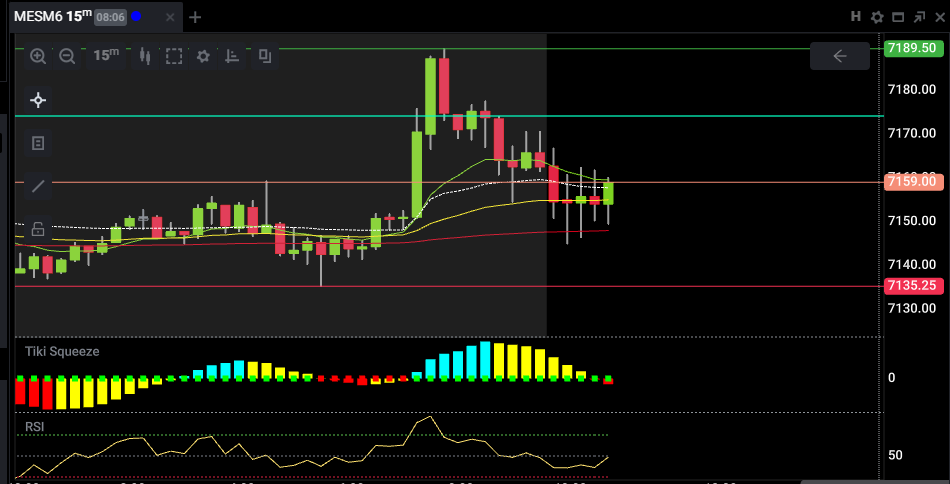Click the zoom out magnifier icon
The height and width of the screenshot is (484, 950).
pos(67,56)
